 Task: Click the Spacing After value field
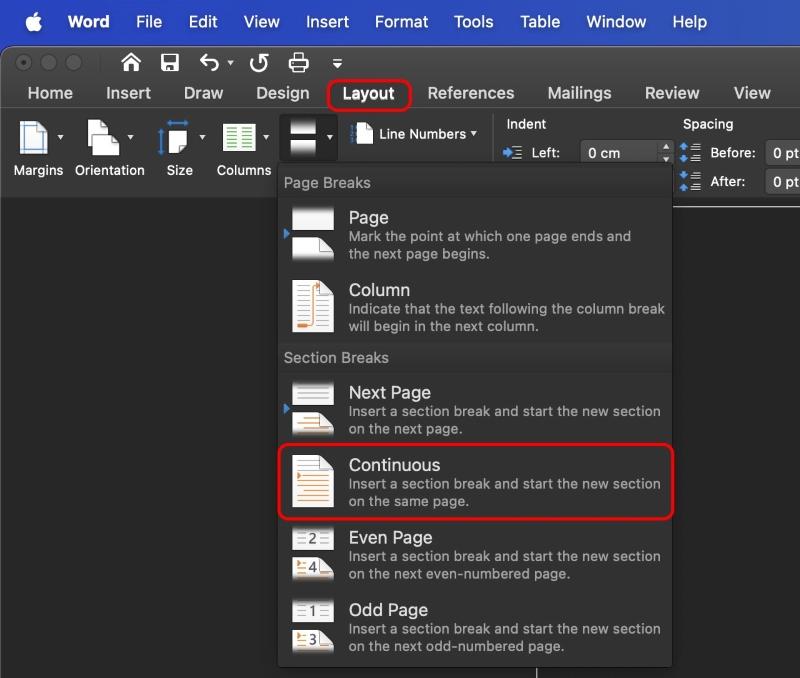(783, 181)
